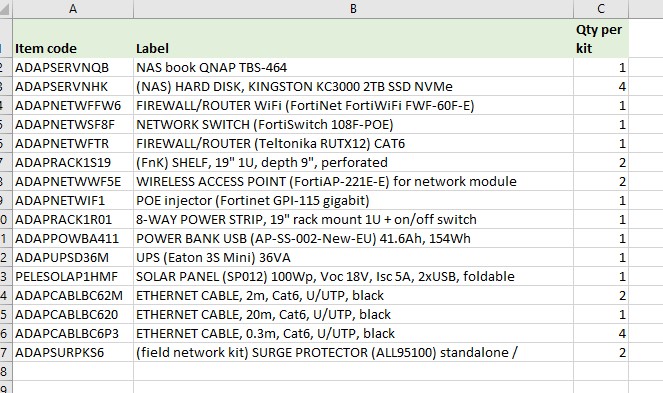Image resolution: width=663 pixels, height=393 pixels.
Task: Select the 'Label' header cell
Action: pos(353,38)
